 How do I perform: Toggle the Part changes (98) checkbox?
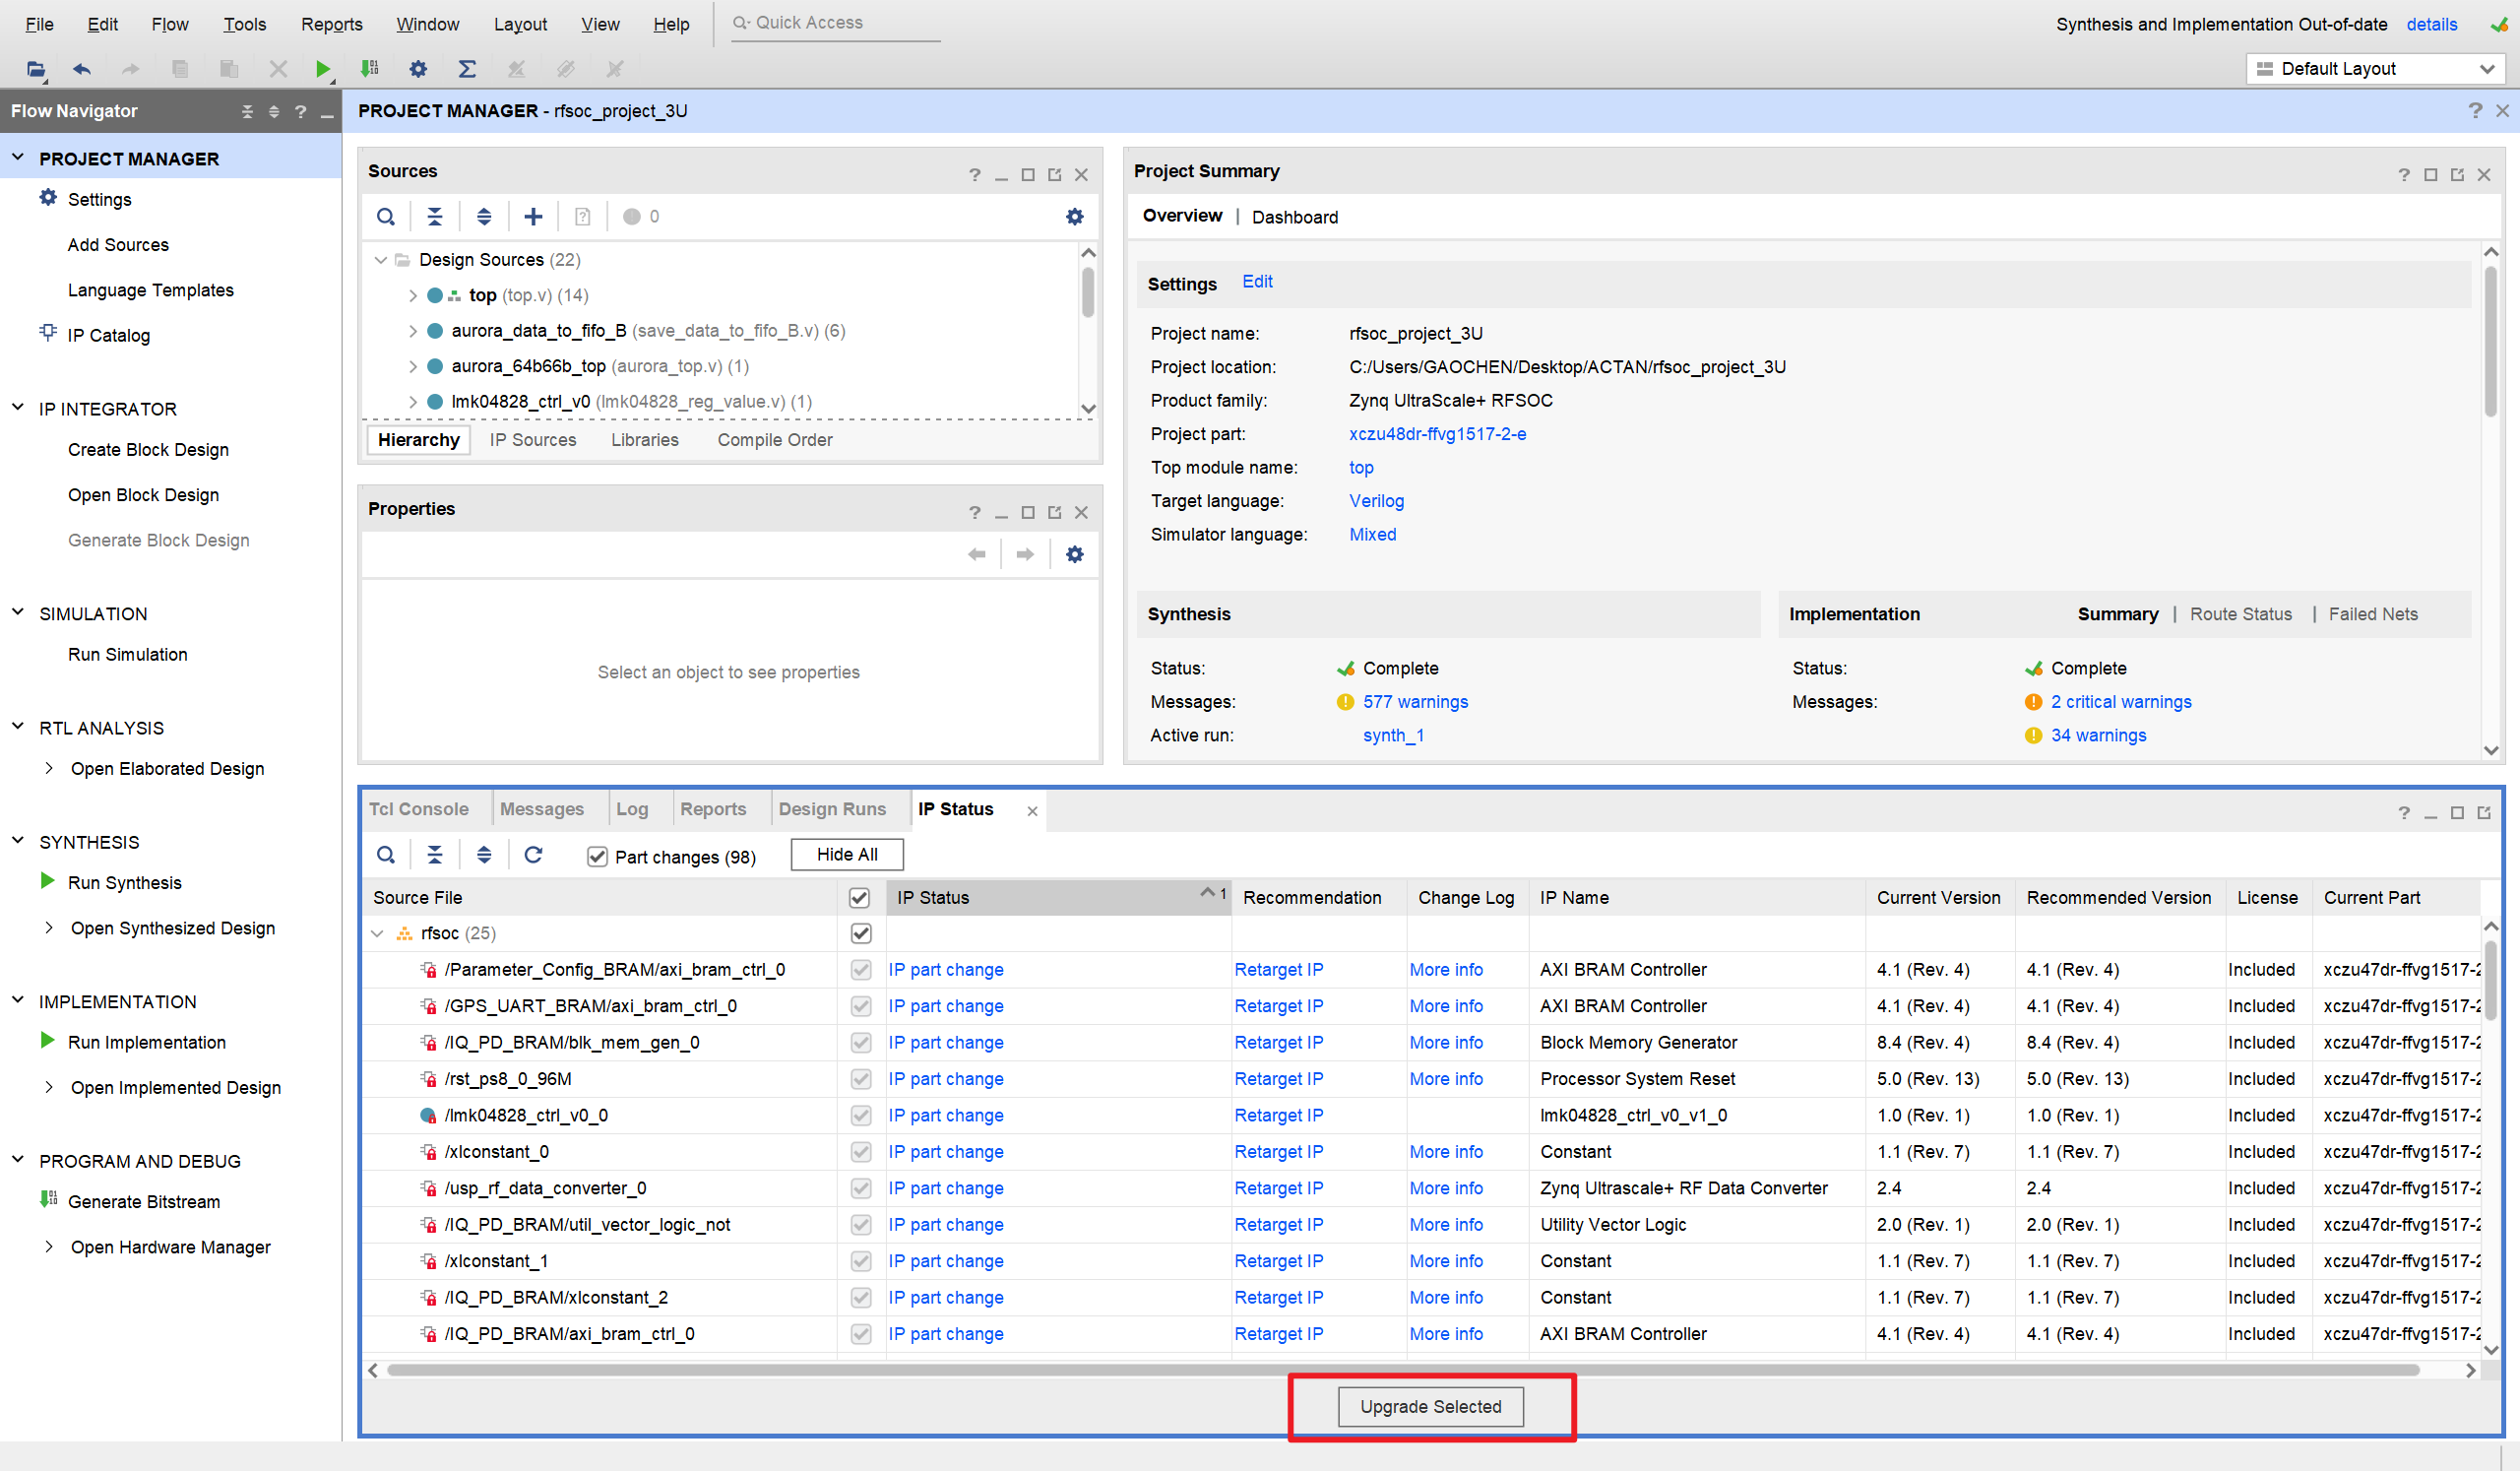click(598, 857)
